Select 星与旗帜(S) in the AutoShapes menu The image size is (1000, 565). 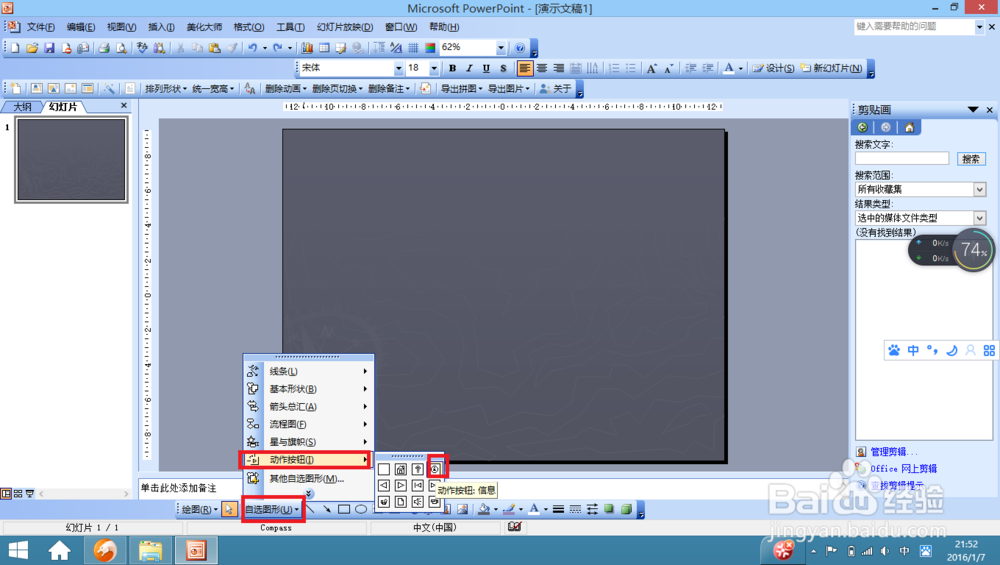307,442
